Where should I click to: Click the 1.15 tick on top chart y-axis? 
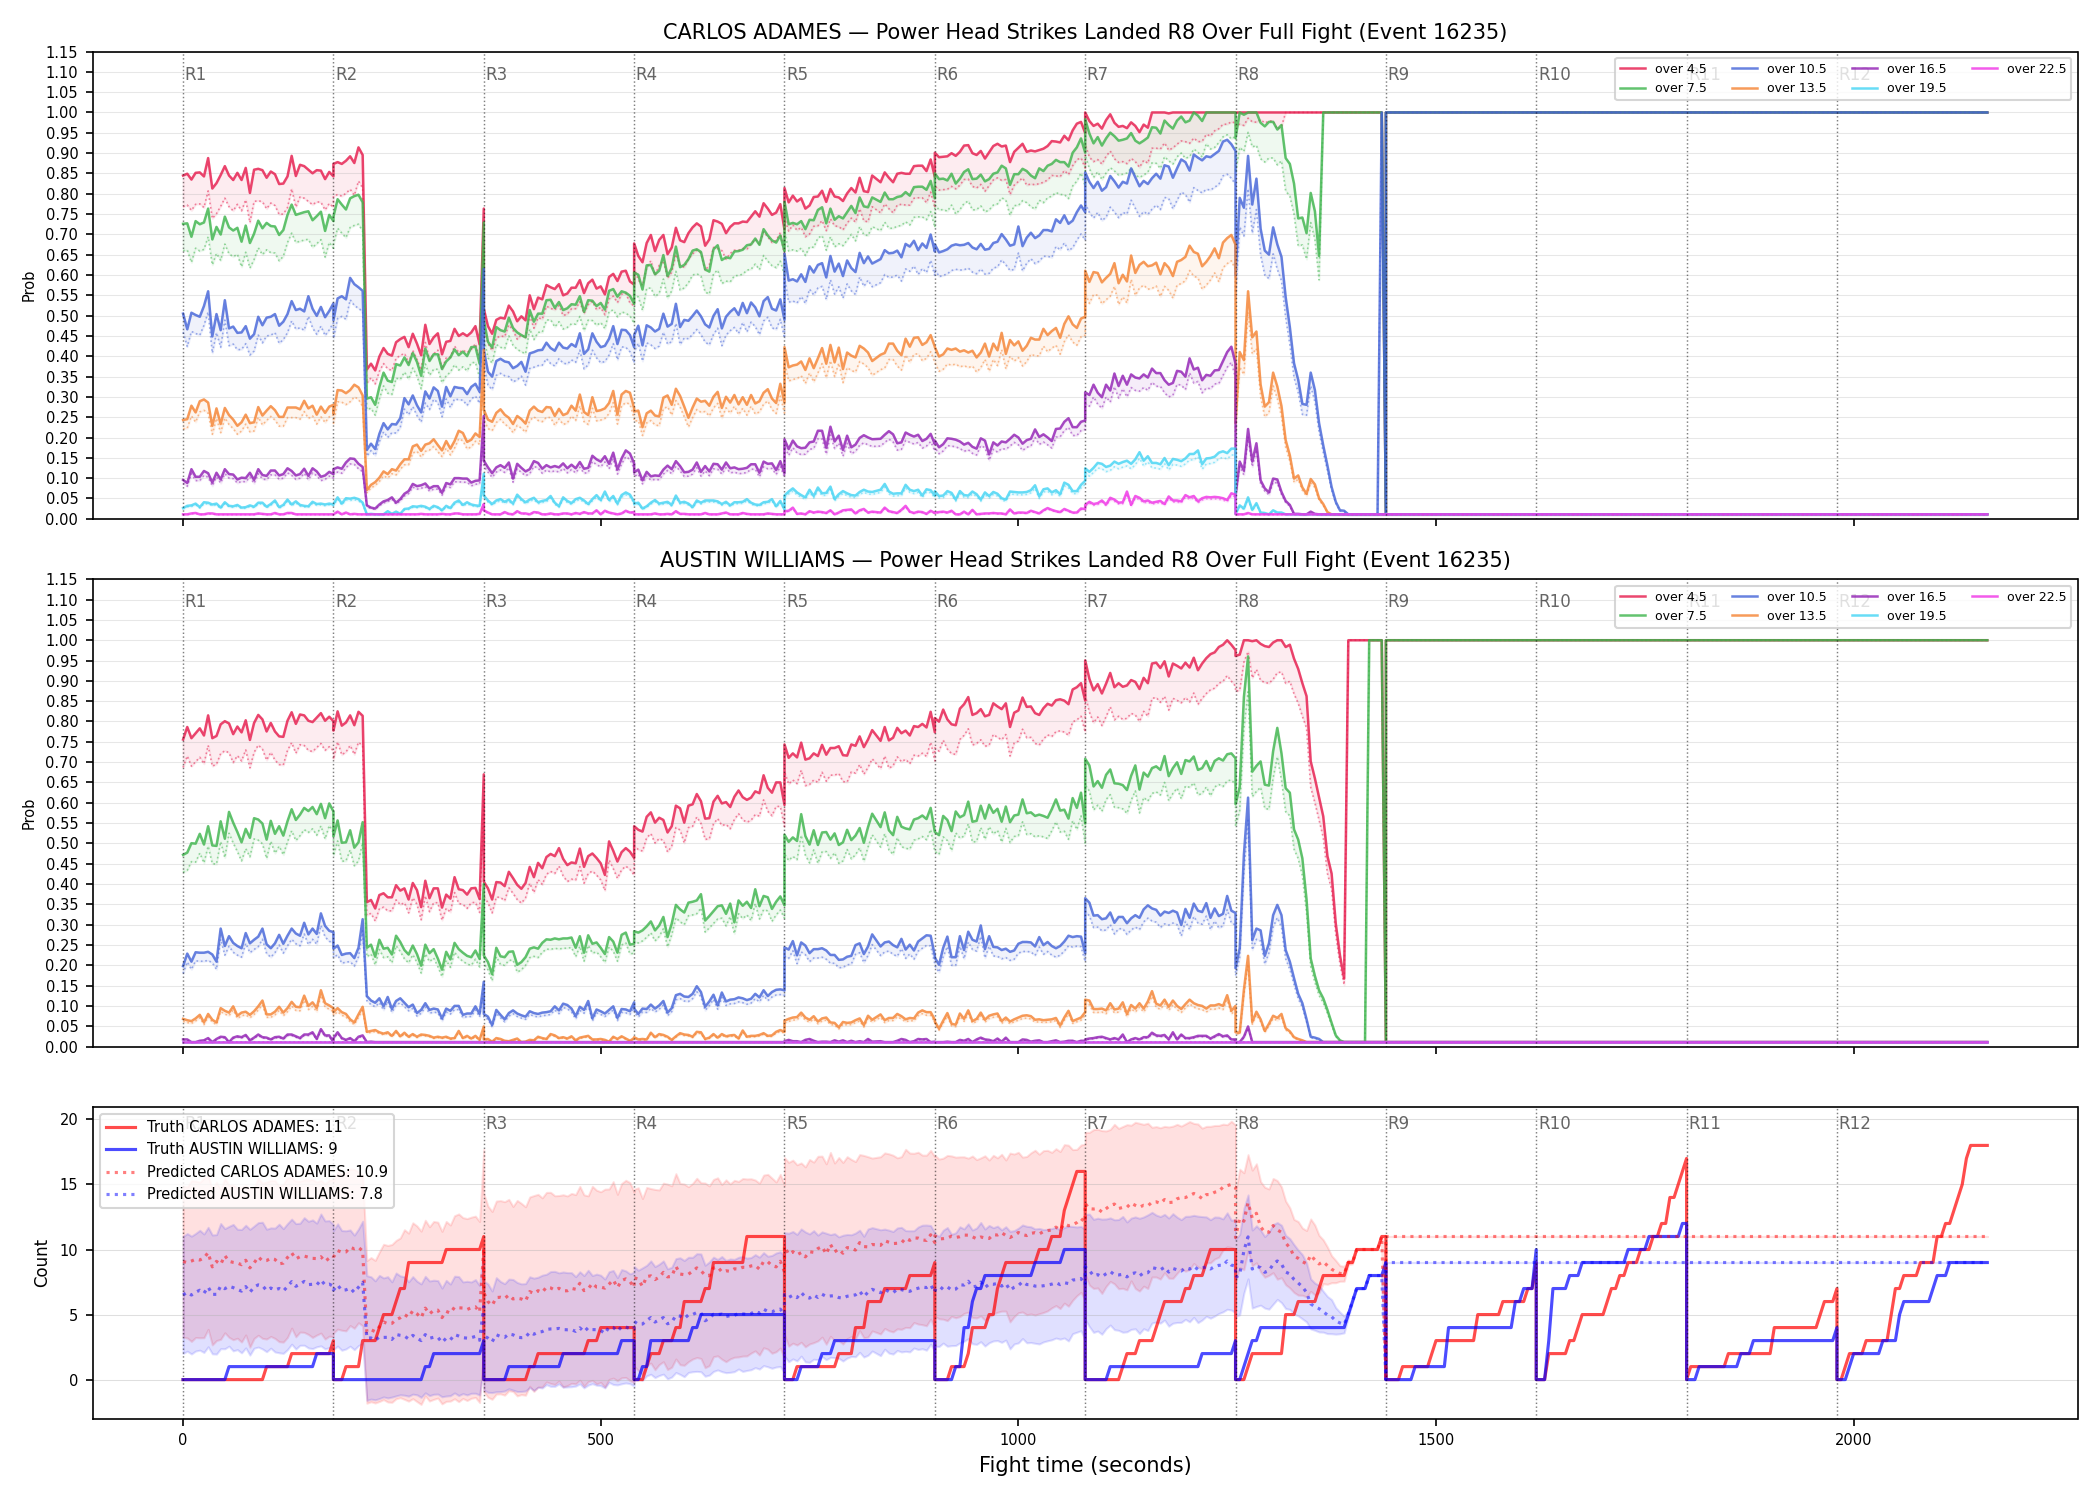click(61, 52)
